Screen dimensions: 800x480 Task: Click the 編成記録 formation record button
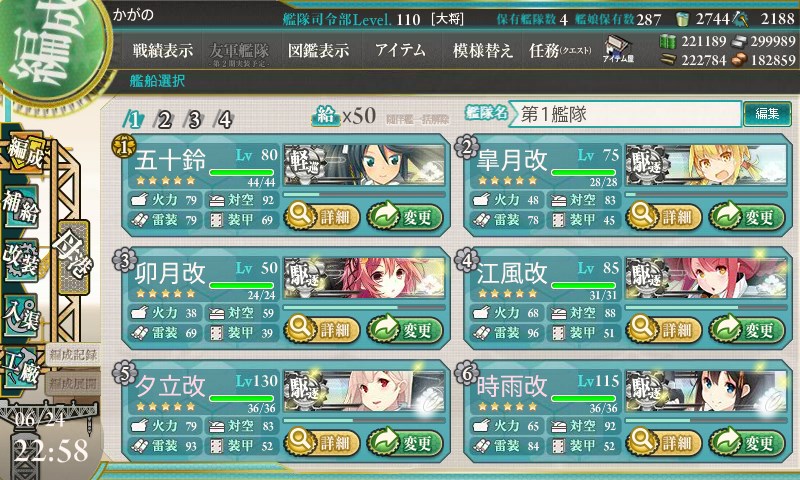click(x=73, y=355)
